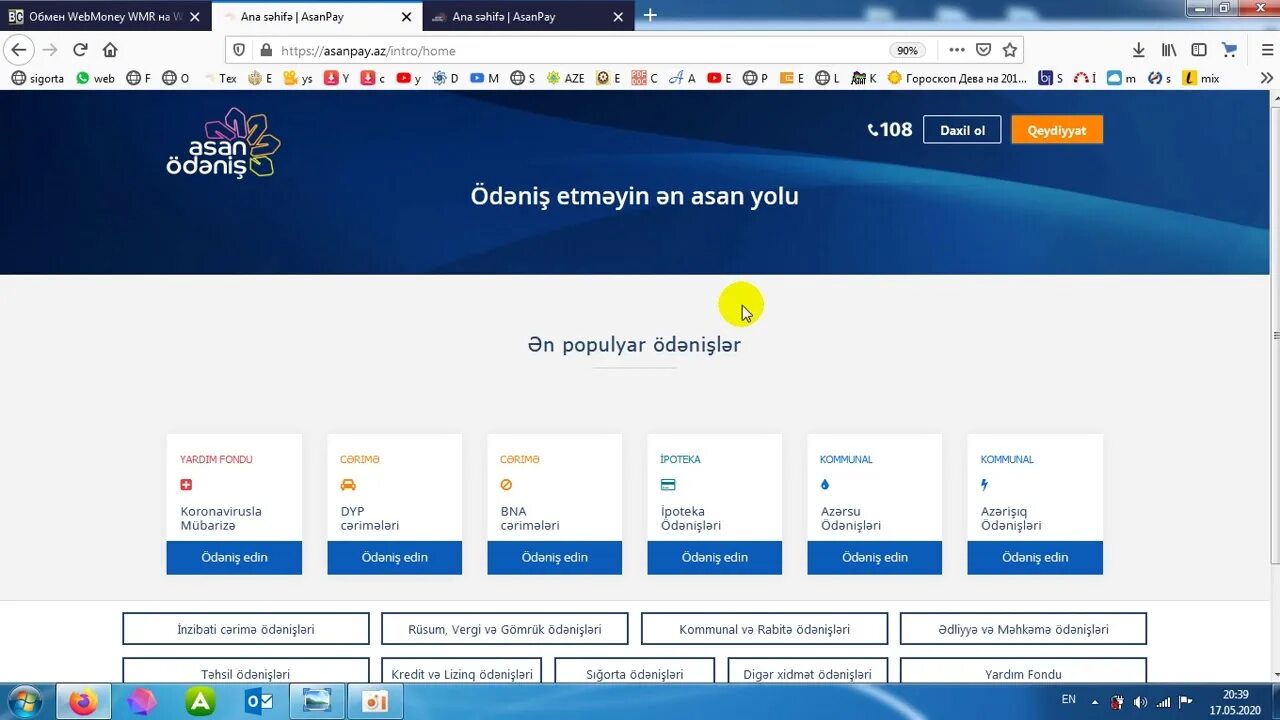Click the car icon on DYP card

348,485
